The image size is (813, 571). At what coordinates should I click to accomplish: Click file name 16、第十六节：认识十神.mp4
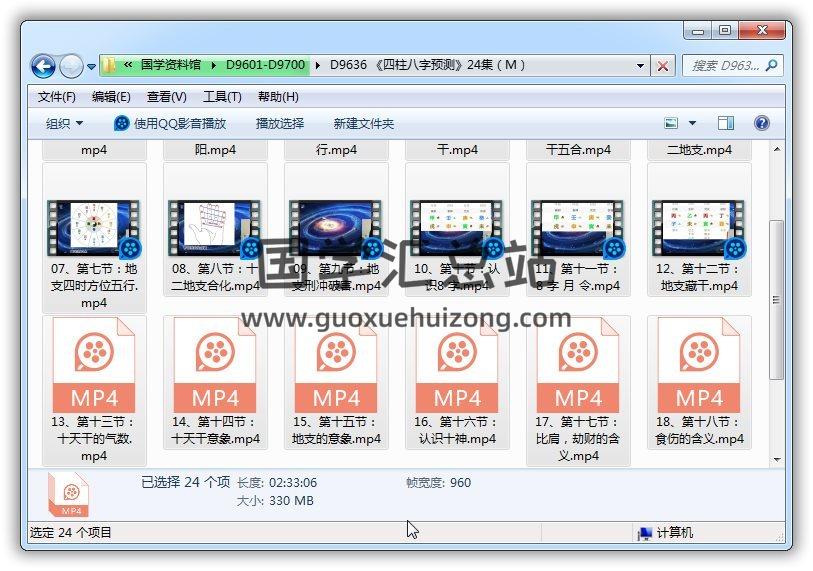[457, 430]
